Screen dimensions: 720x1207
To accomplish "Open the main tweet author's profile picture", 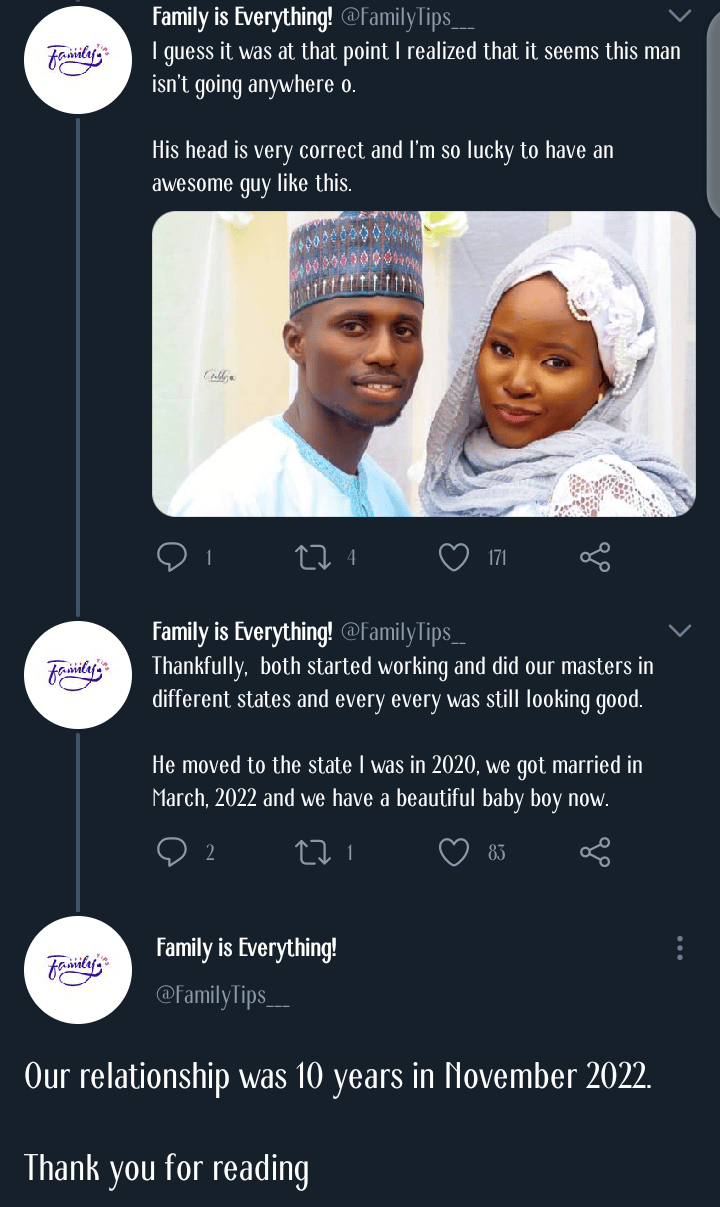I will 78,970.
